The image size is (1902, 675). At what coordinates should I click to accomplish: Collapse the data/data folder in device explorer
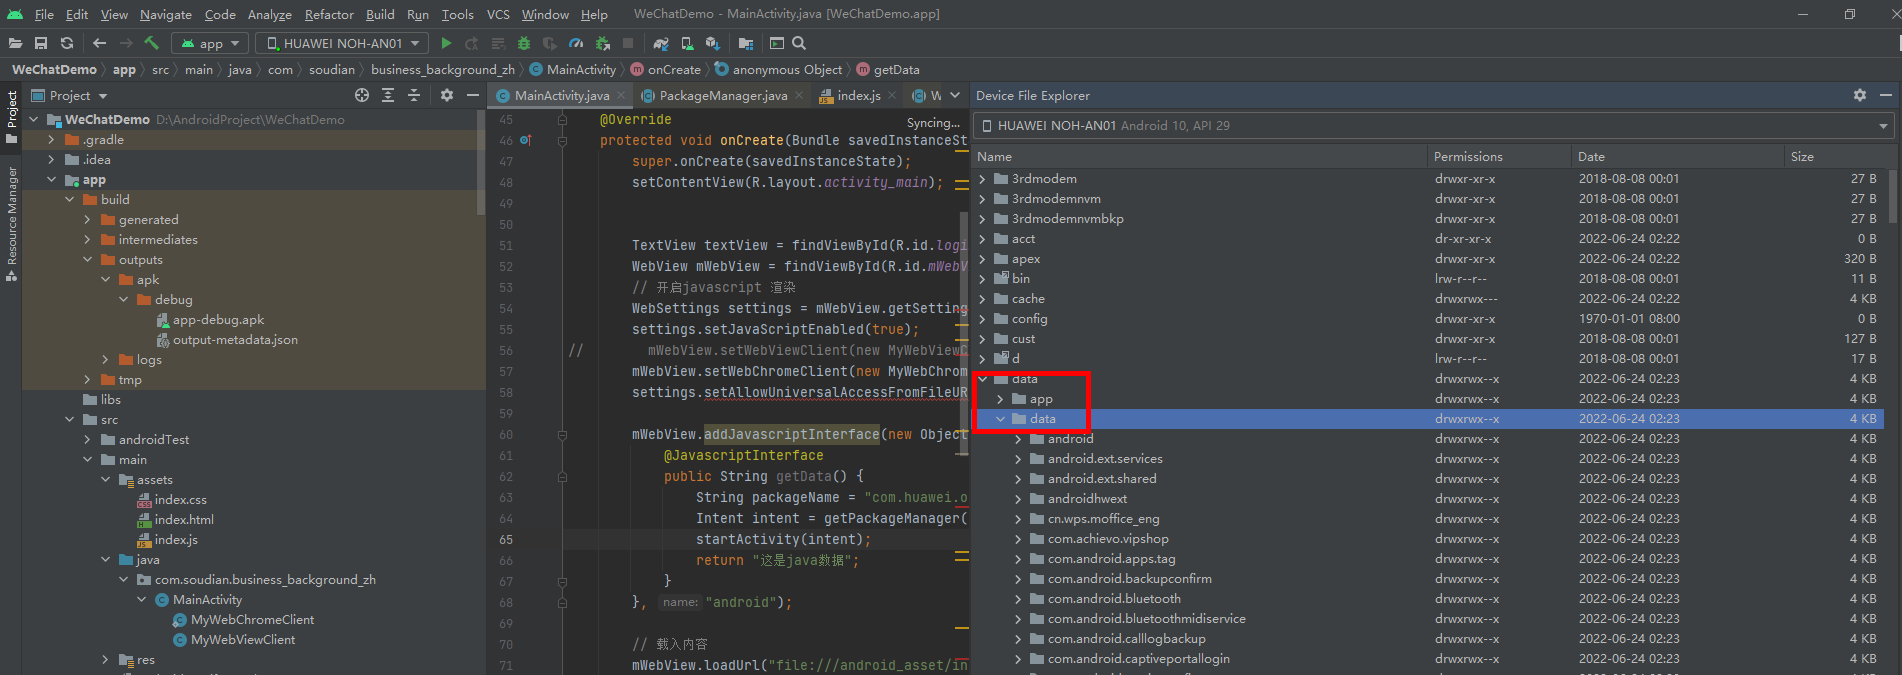[1000, 419]
